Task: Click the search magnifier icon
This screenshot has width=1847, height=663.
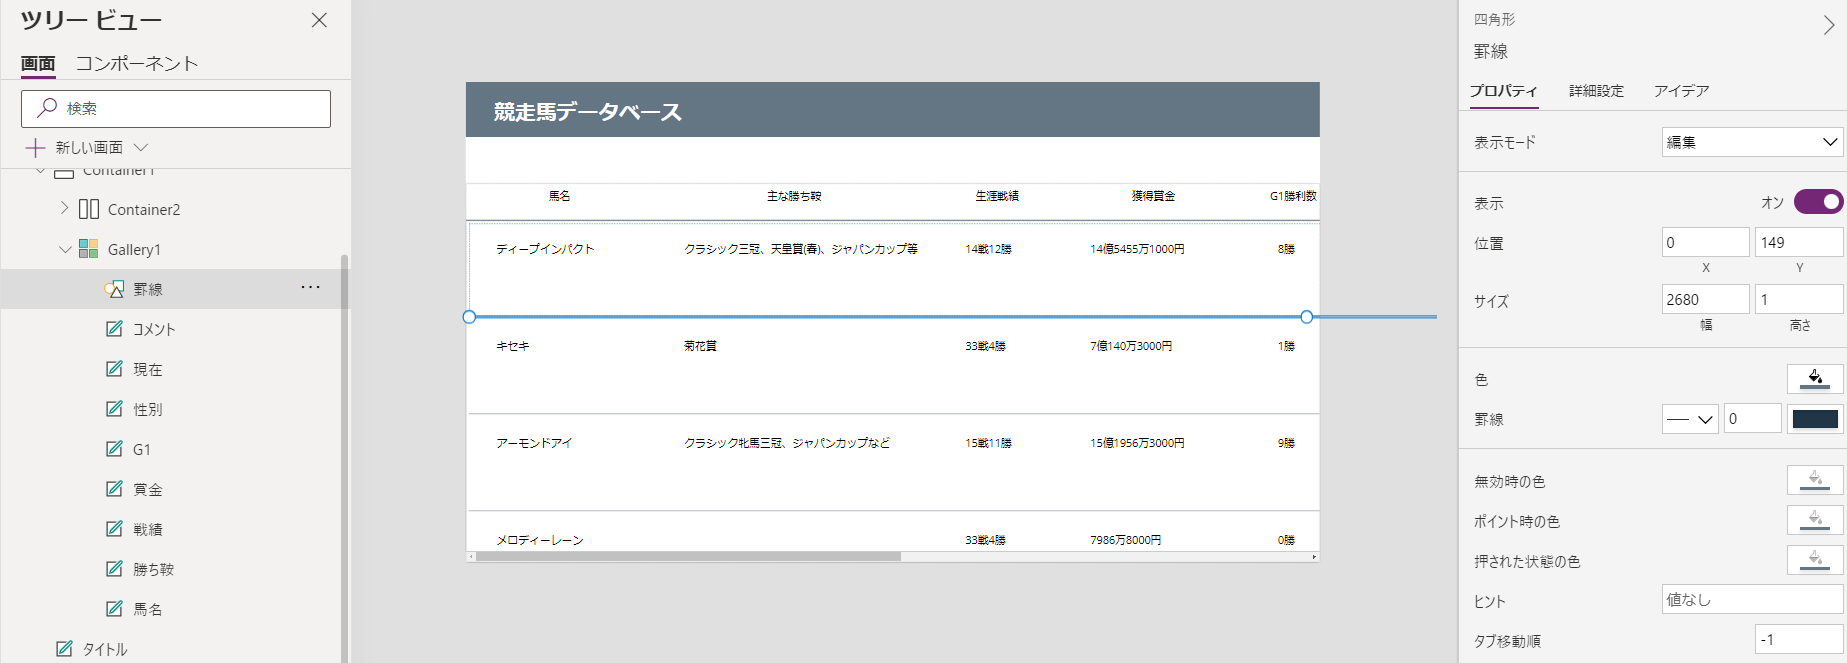Action: (46, 108)
